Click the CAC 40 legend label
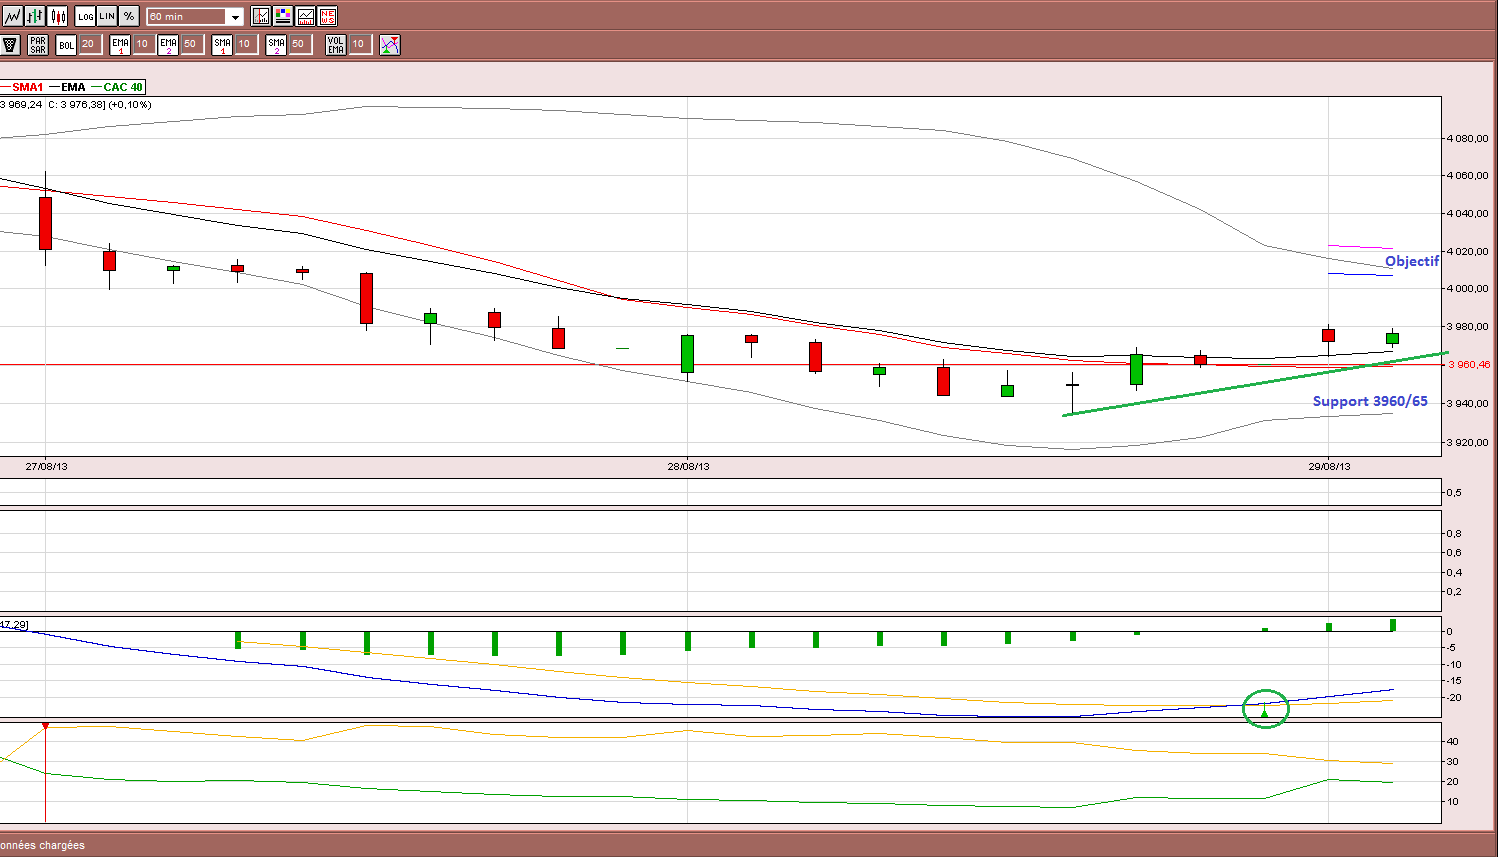The width and height of the screenshot is (1498, 857). click(x=123, y=87)
